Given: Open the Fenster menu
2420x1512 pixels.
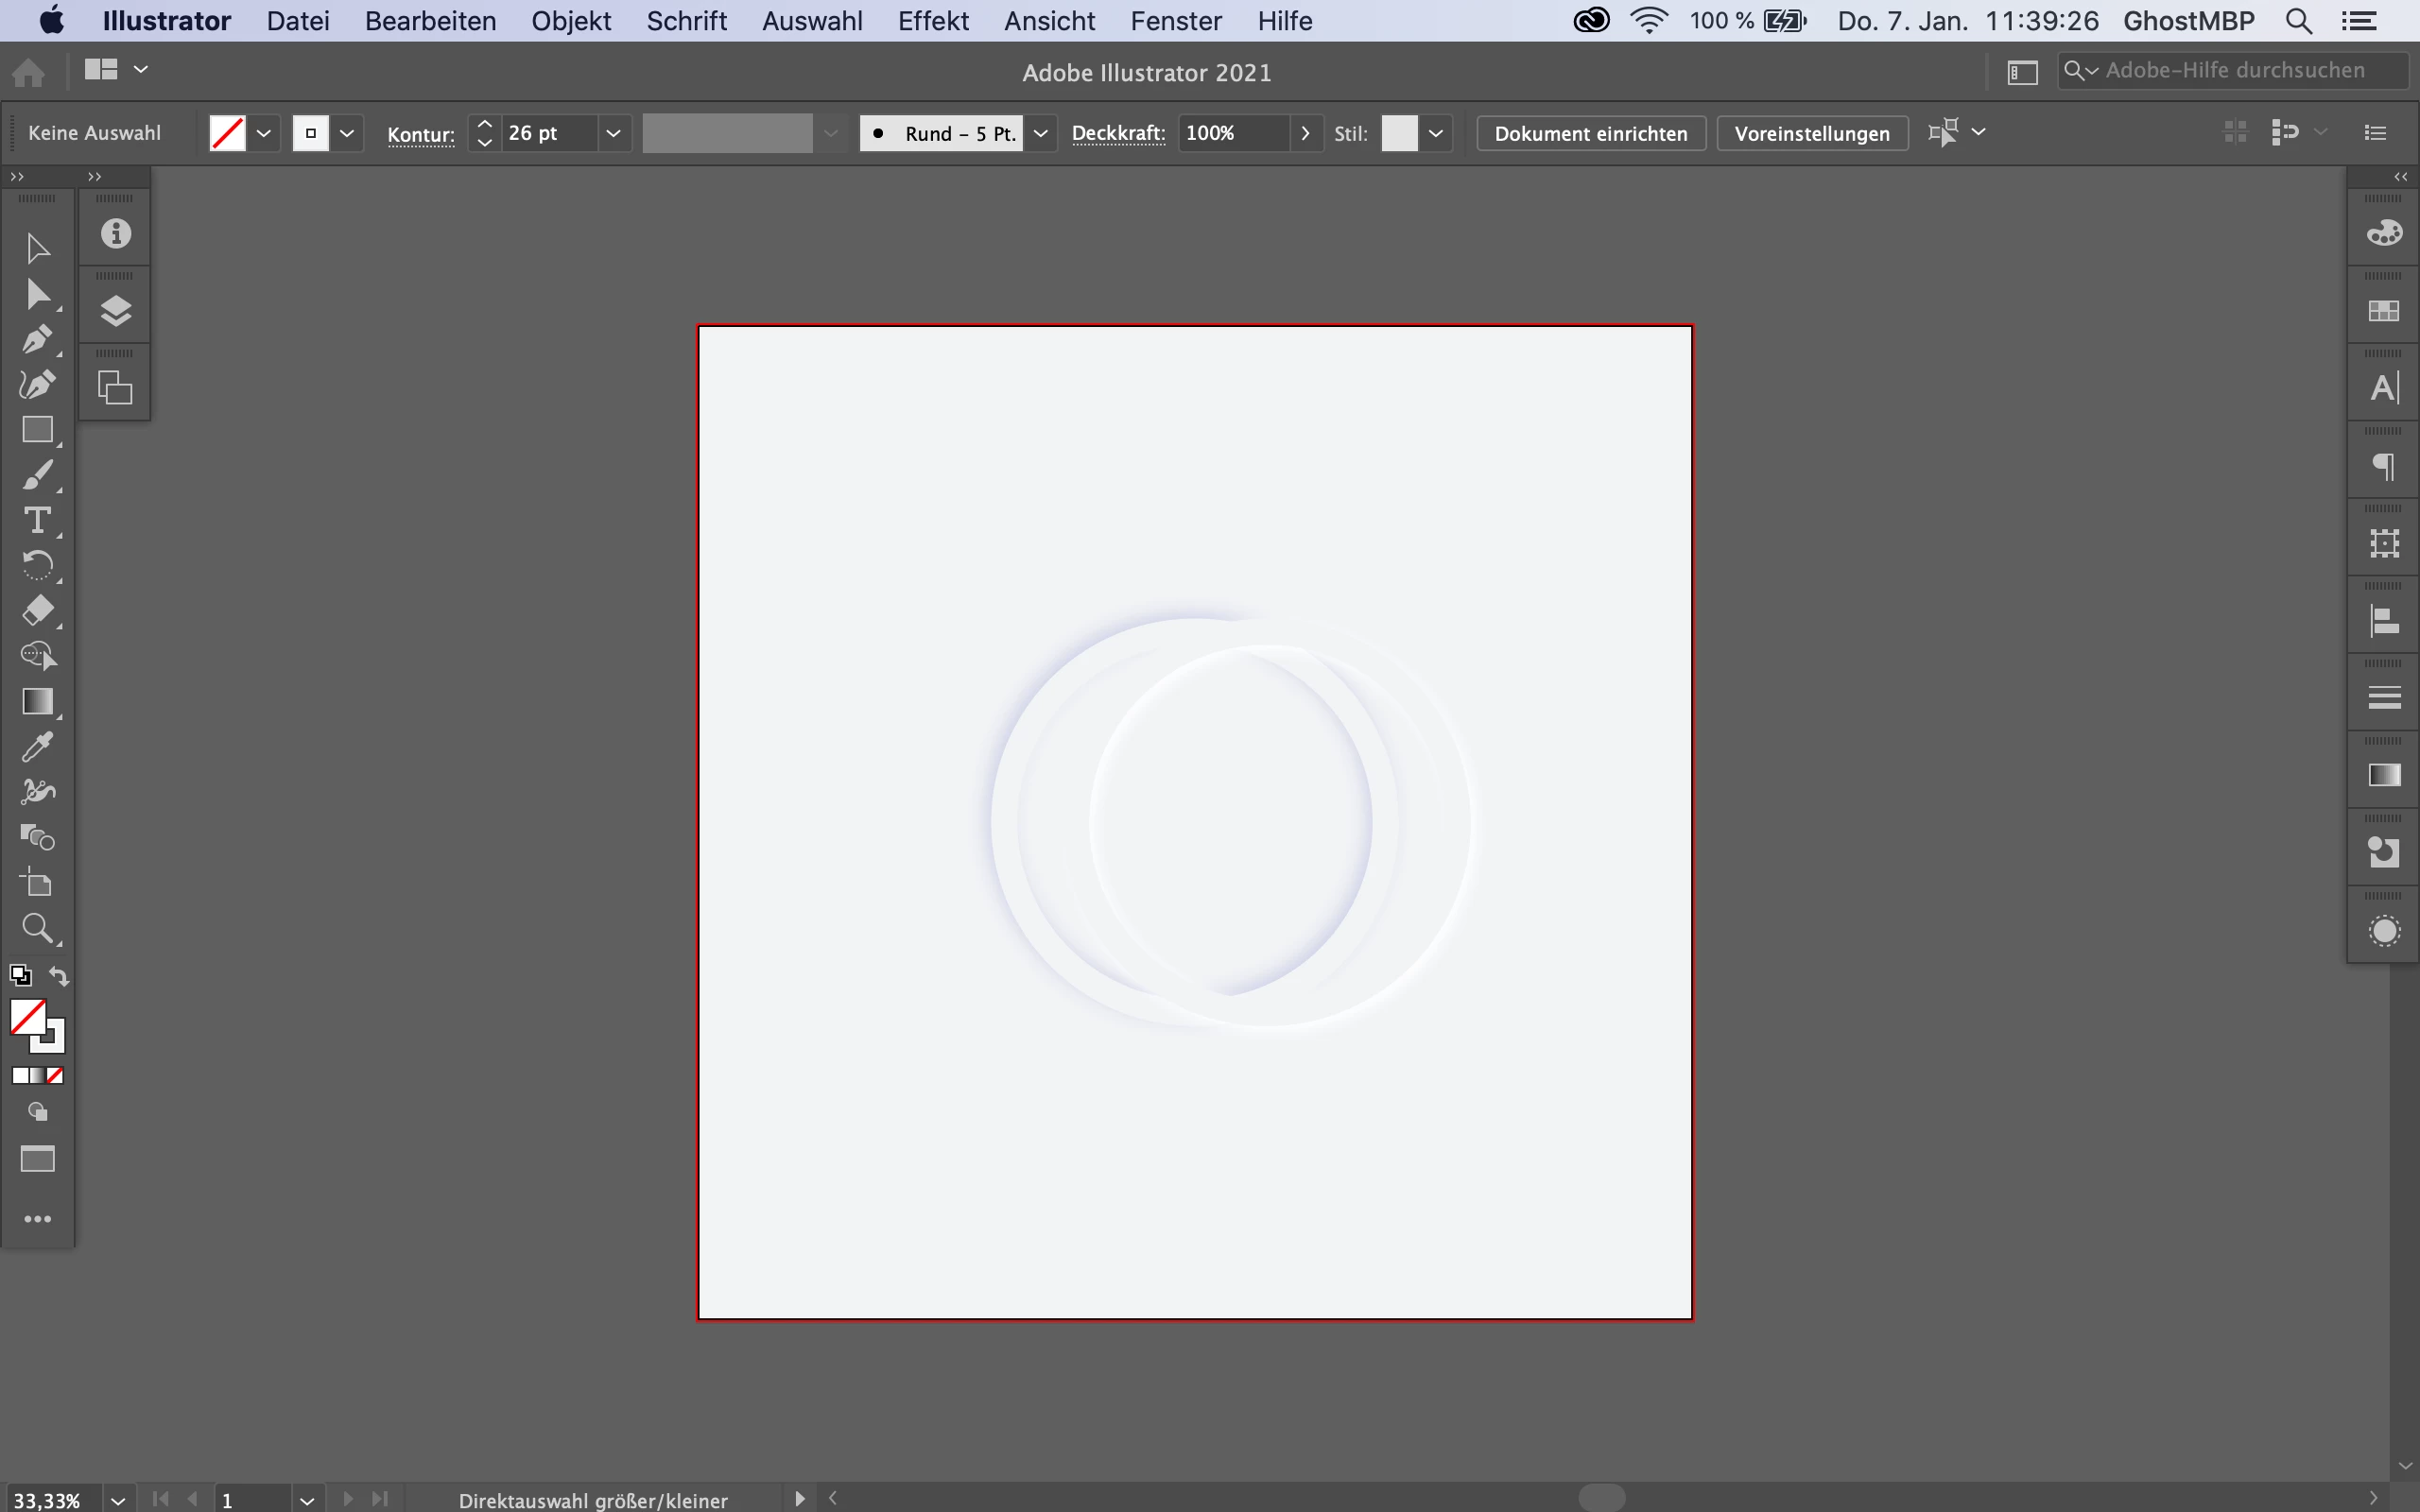Looking at the screenshot, I should tap(1175, 21).
